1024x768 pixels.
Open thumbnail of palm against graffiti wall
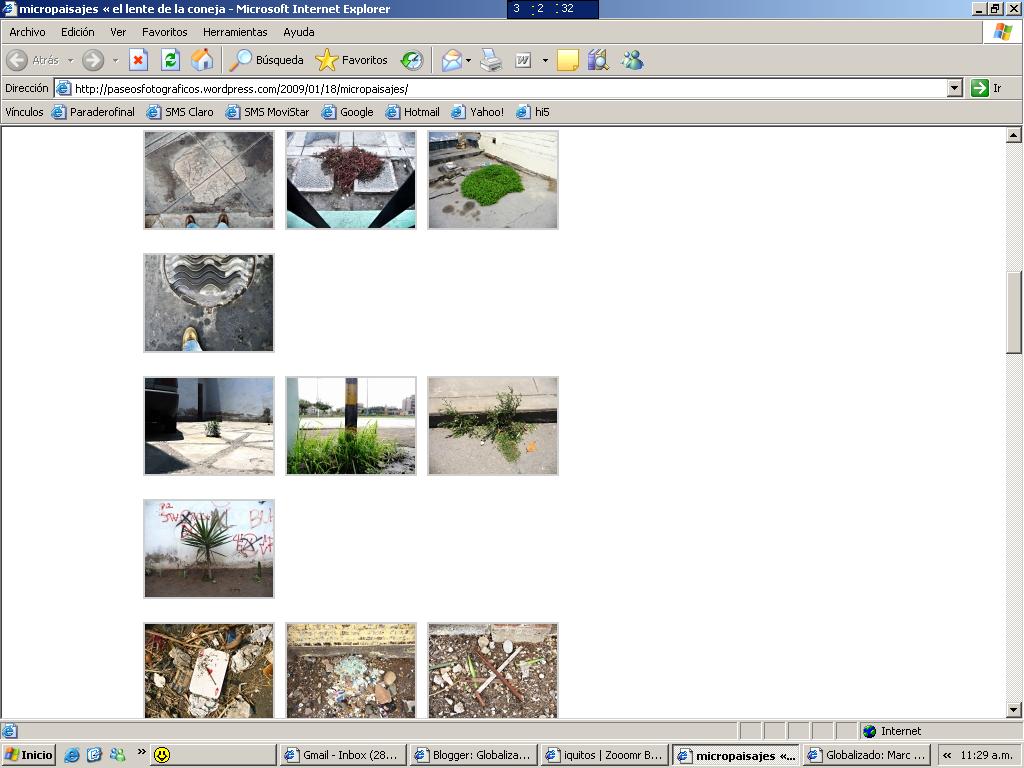(x=209, y=549)
